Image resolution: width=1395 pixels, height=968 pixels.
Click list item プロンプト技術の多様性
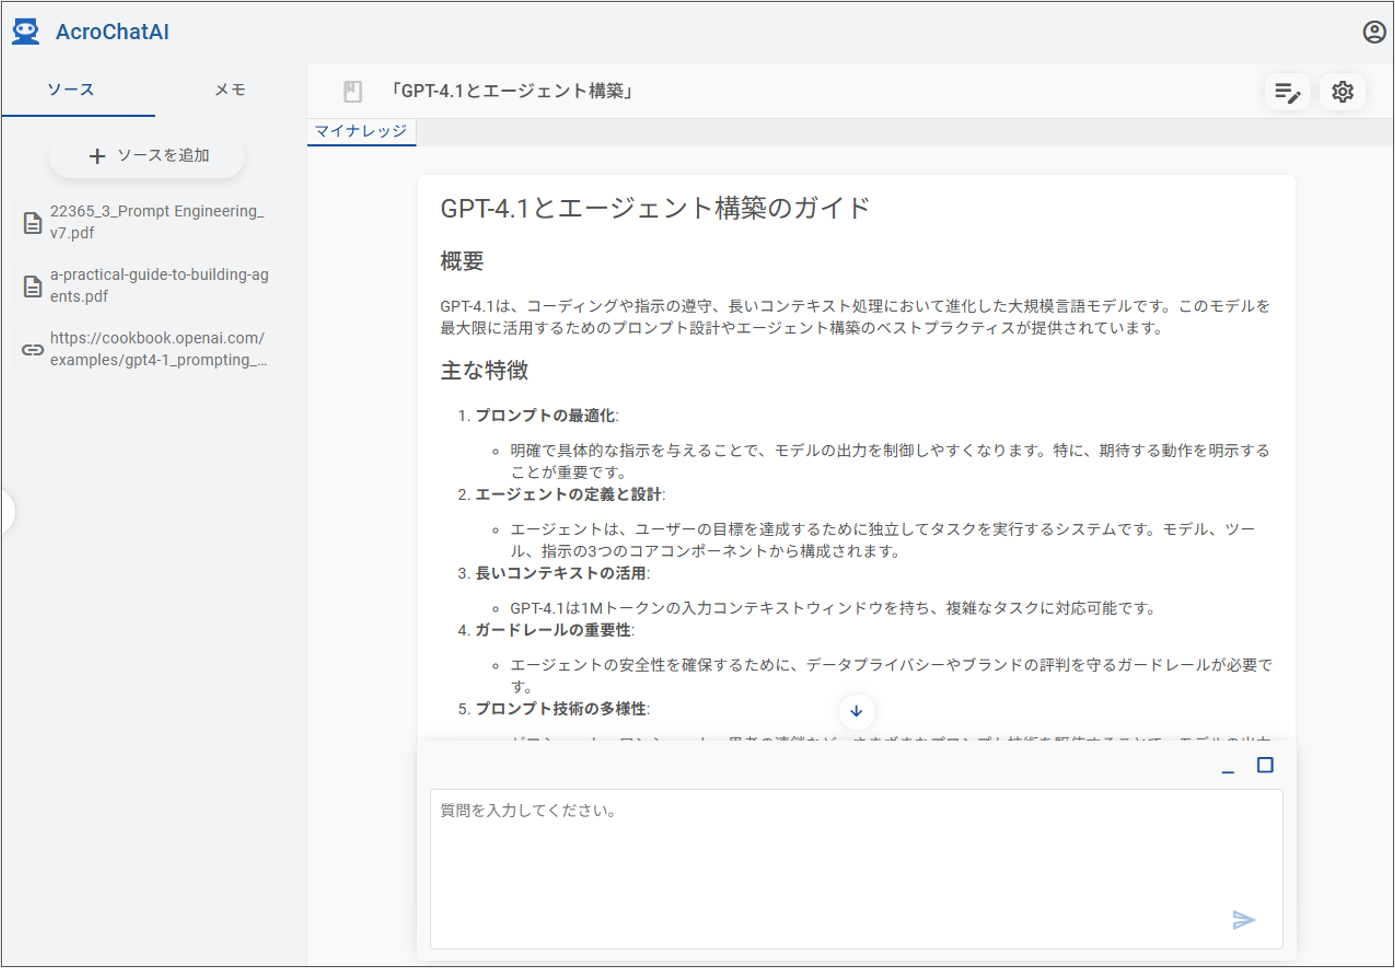point(561,709)
